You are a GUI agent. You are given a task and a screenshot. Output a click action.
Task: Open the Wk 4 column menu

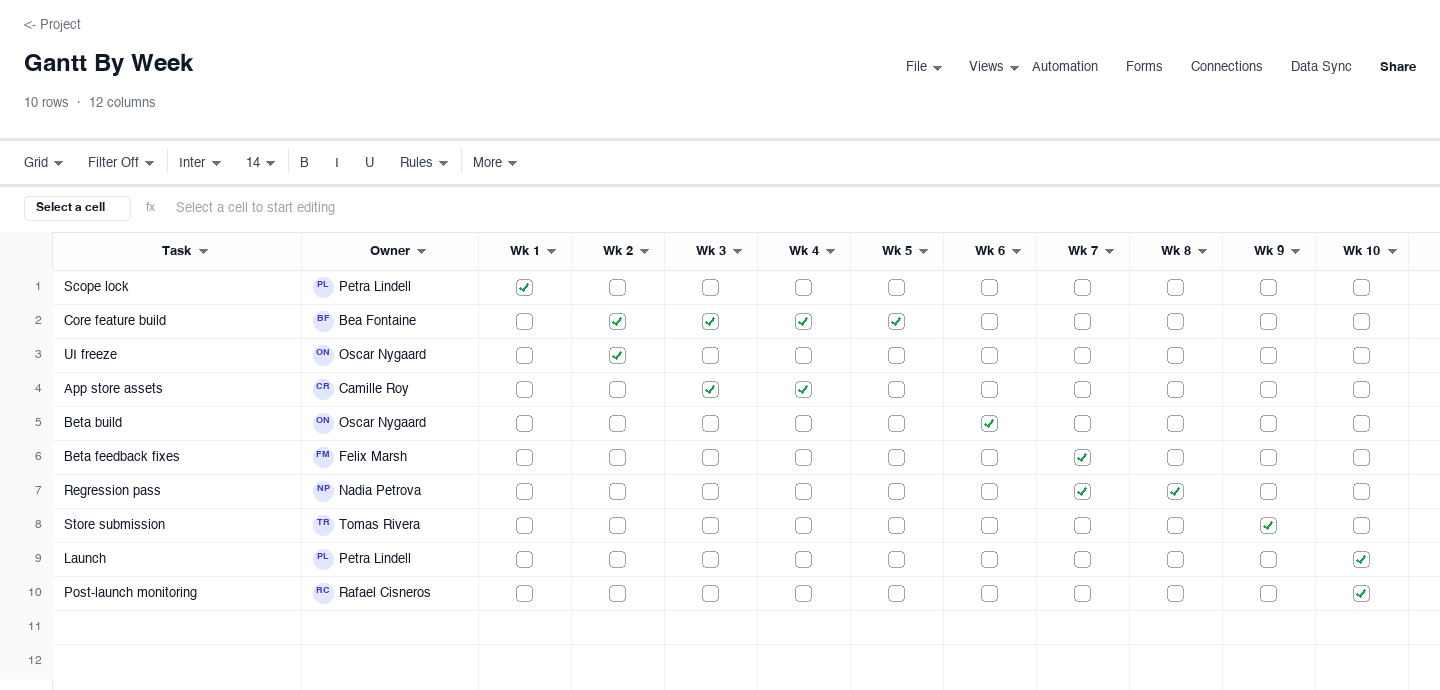pos(830,252)
